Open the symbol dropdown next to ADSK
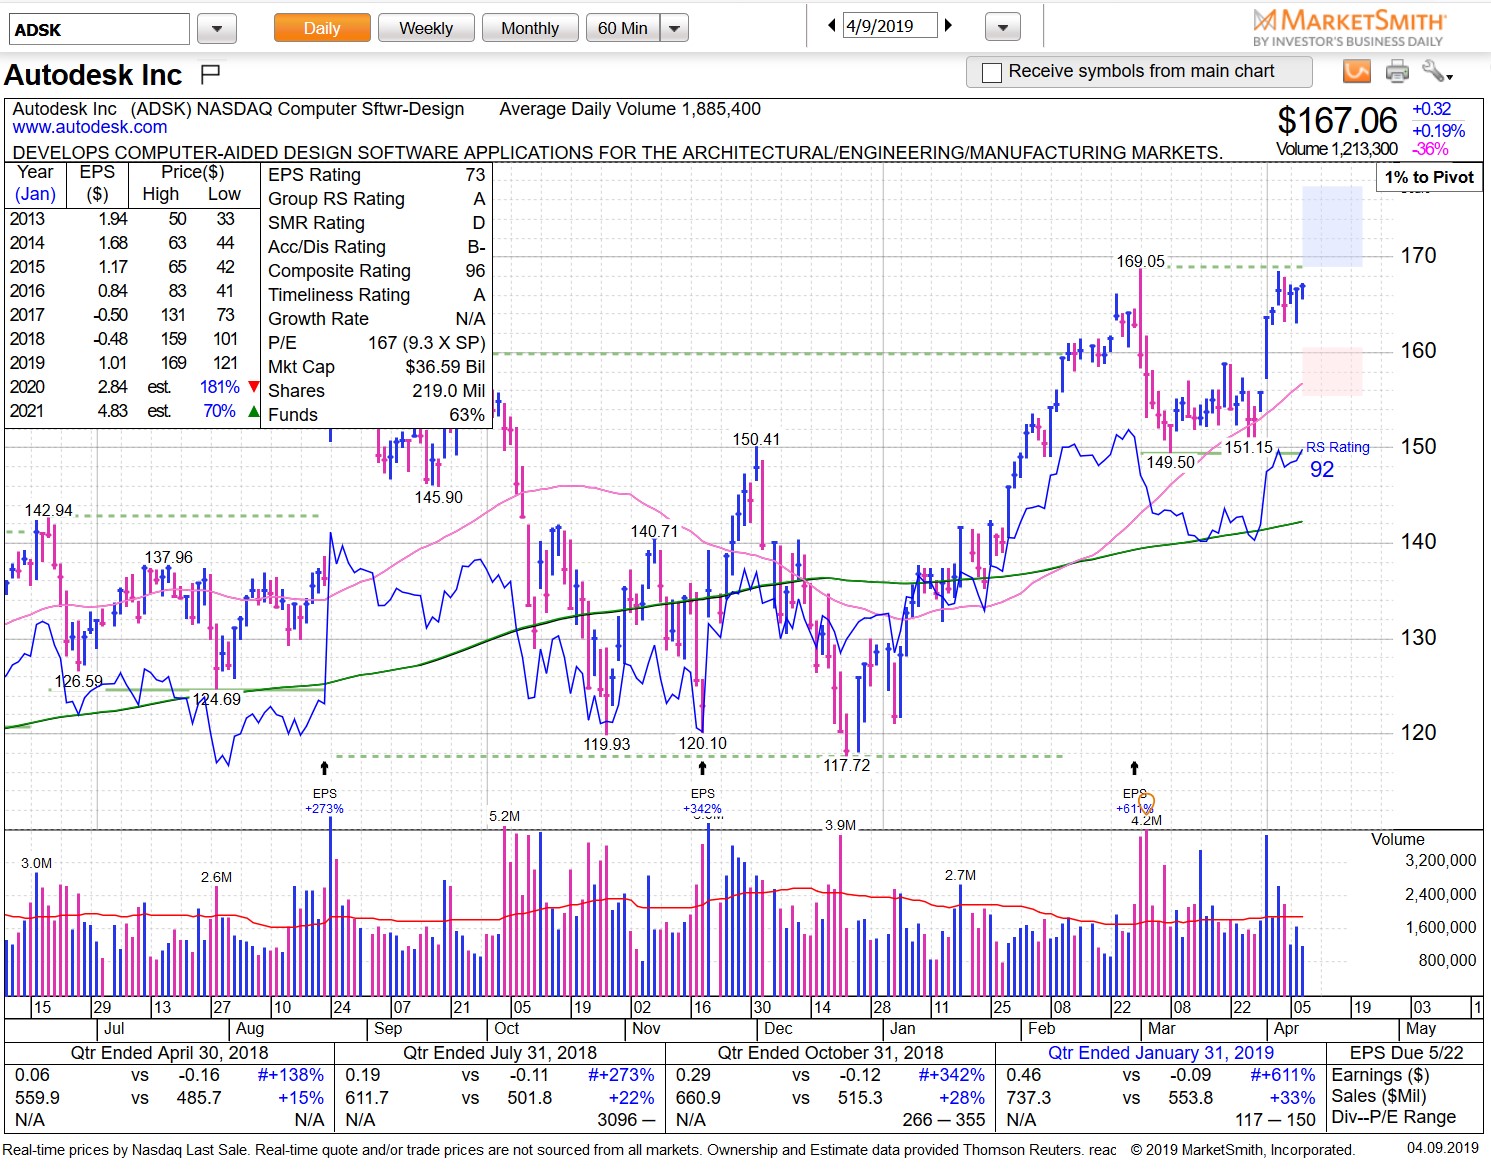1491x1172 pixels. click(x=216, y=27)
